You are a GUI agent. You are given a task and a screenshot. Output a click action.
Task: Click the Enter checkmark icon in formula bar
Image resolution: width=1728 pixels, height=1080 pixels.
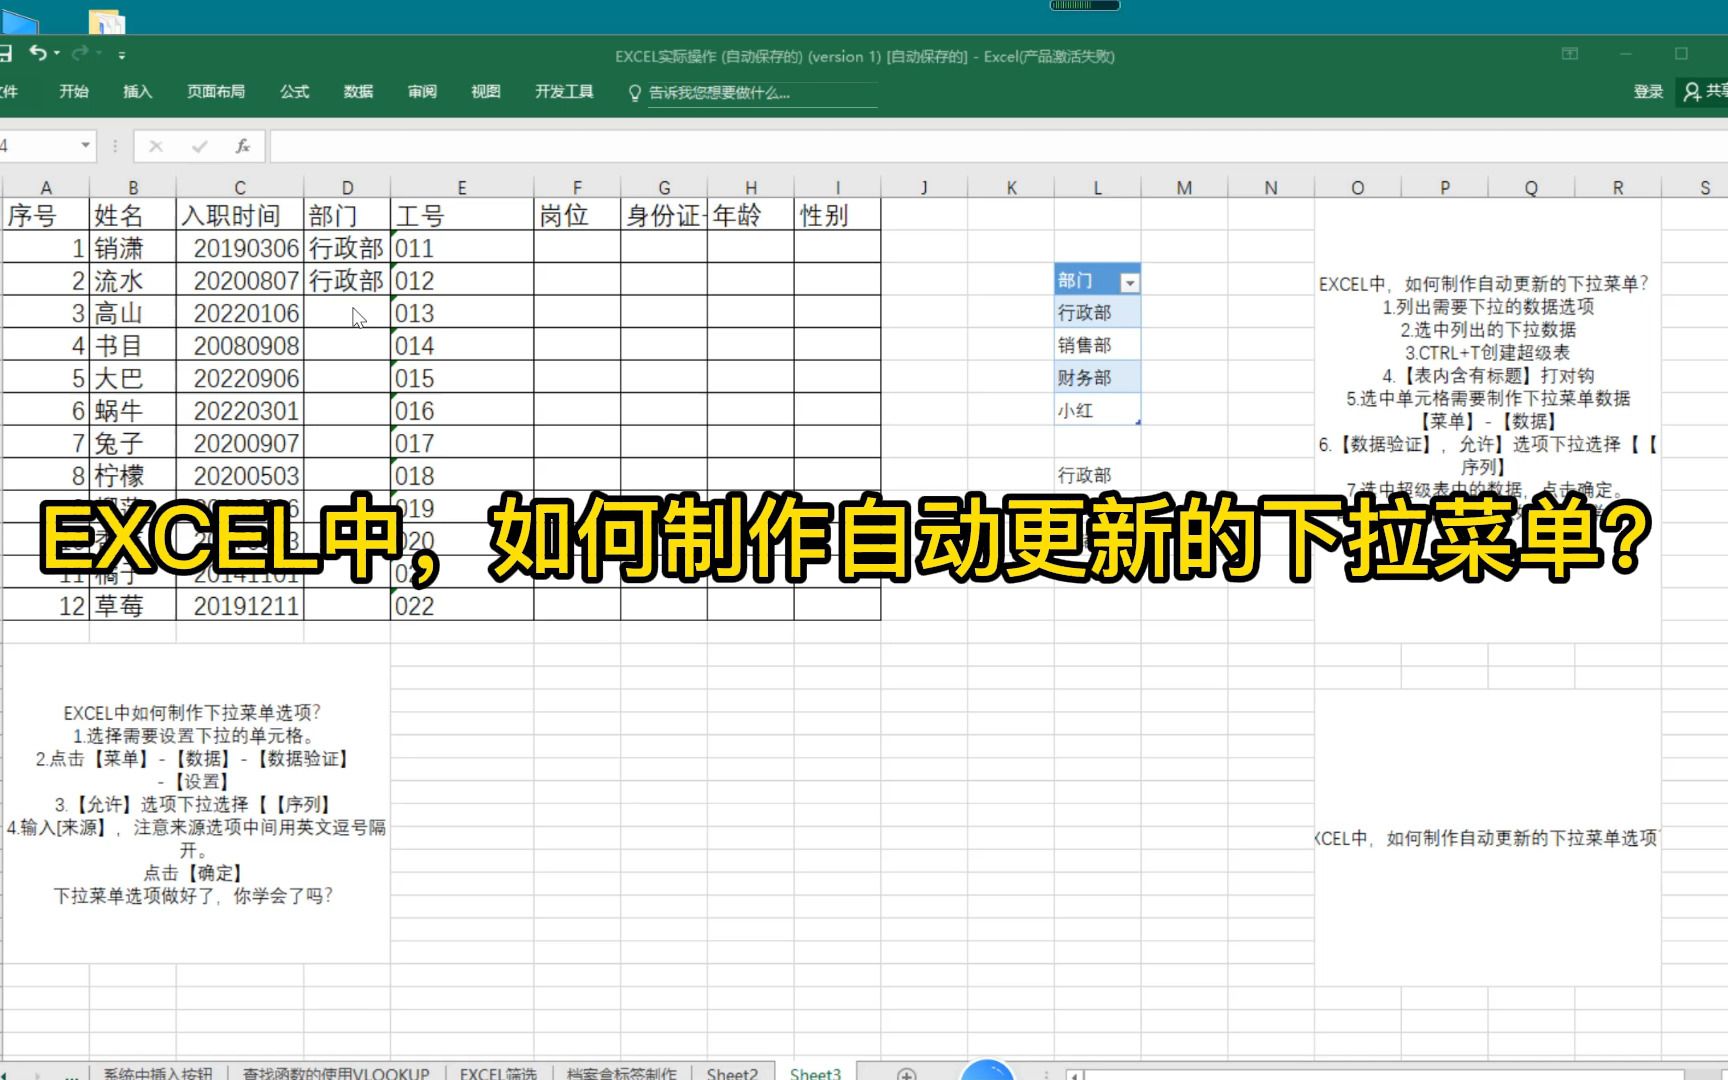(x=199, y=147)
